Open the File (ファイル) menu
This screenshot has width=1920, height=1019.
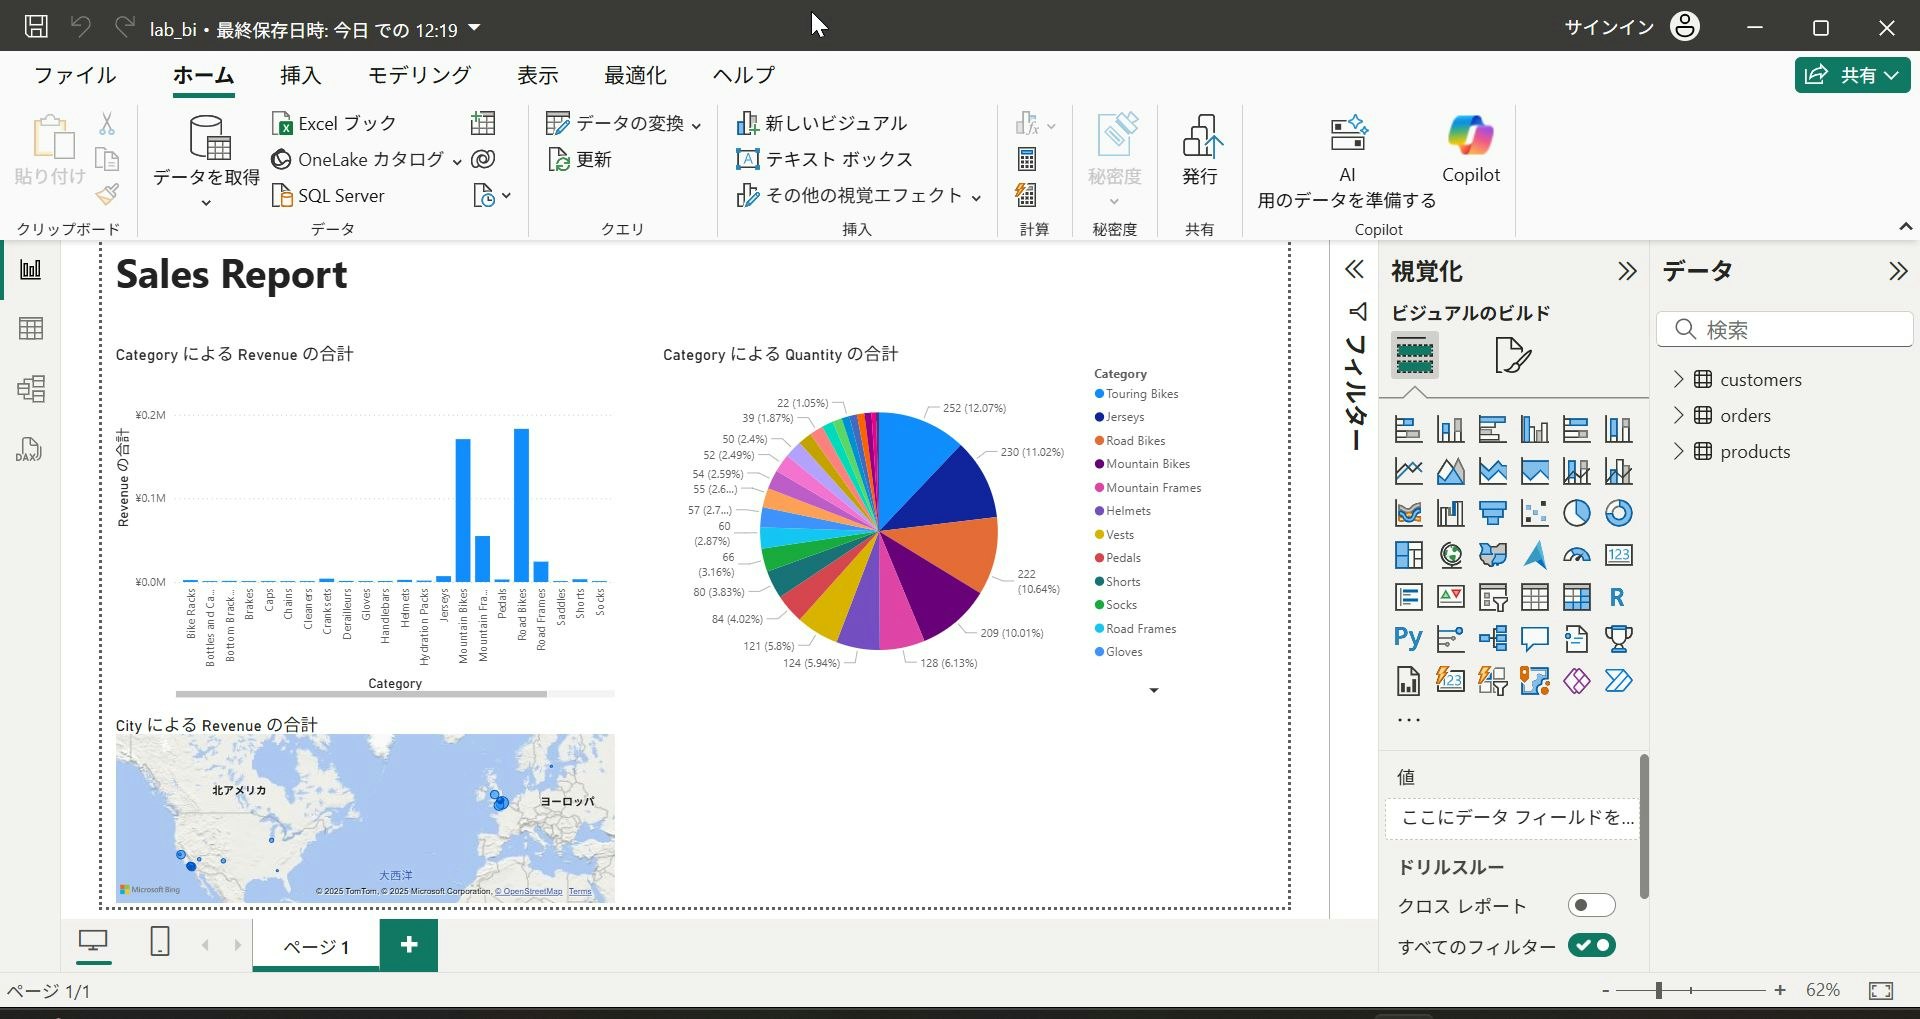coord(75,75)
